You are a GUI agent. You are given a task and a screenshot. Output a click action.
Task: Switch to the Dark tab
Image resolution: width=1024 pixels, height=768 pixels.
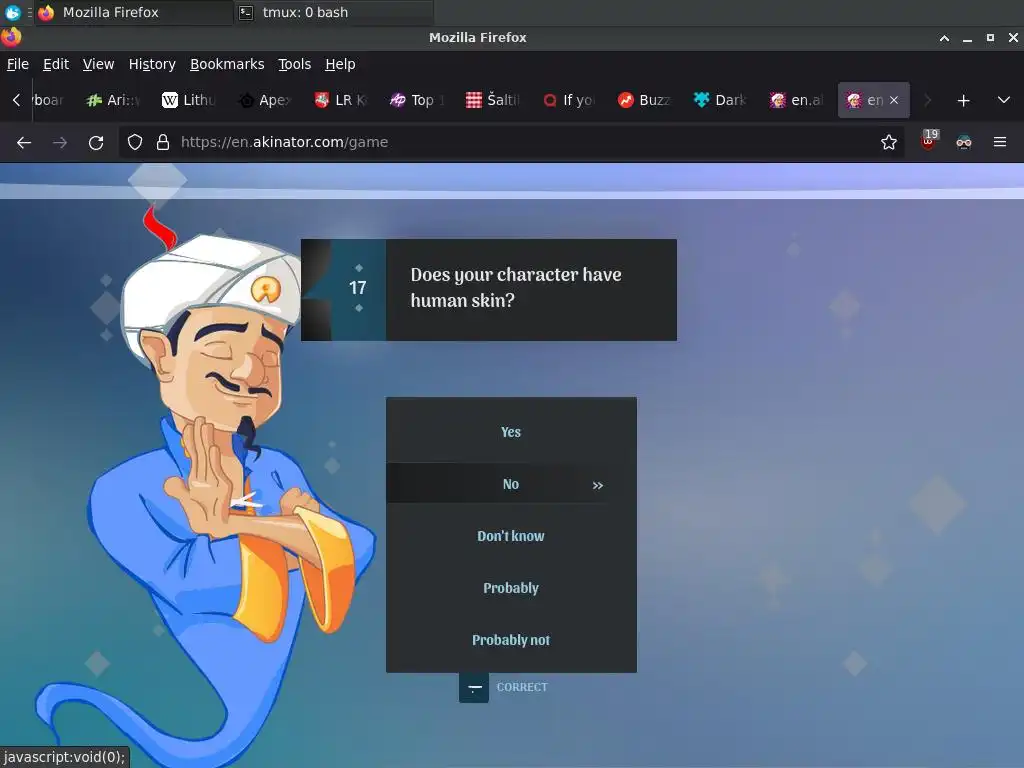(x=720, y=100)
